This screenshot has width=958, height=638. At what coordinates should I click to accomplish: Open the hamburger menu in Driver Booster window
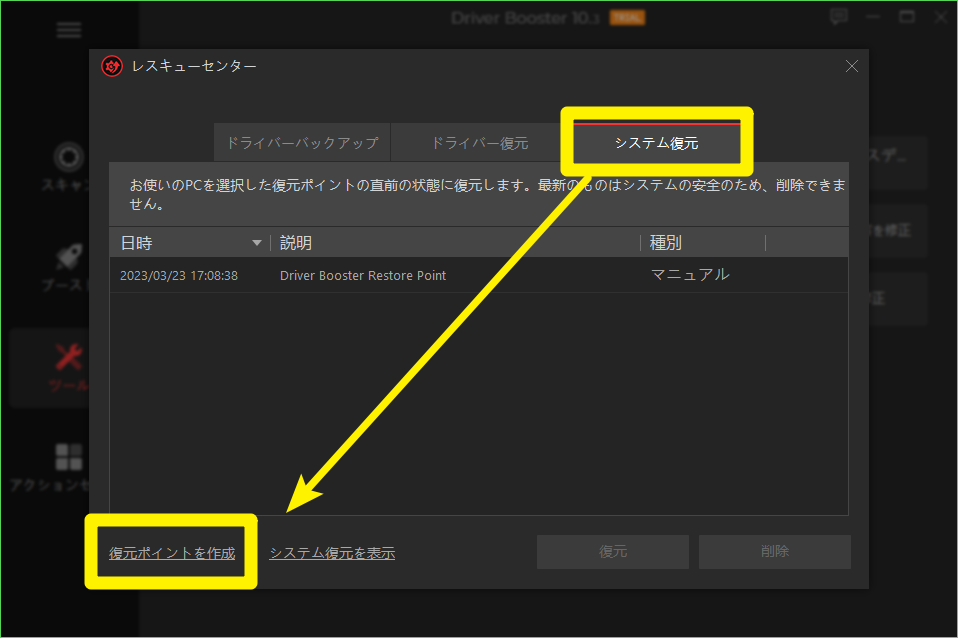[x=68, y=30]
